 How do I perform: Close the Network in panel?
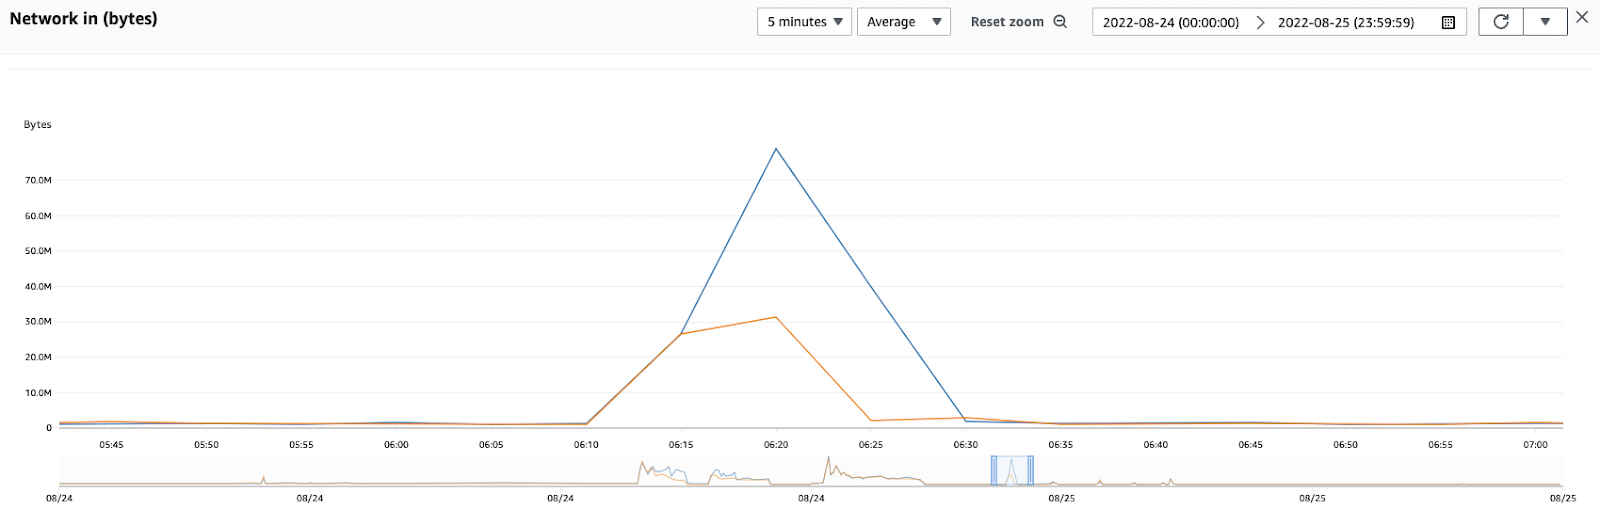(x=1582, y=17)
